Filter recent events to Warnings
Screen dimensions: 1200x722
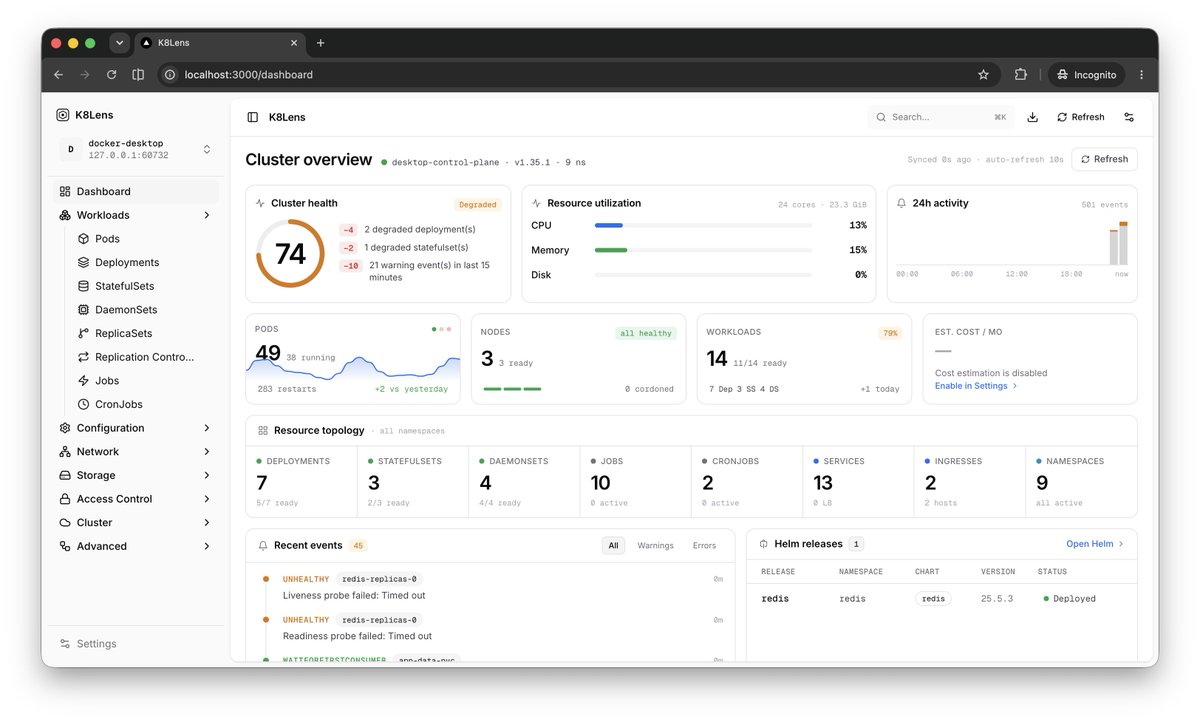pos(655,546)
